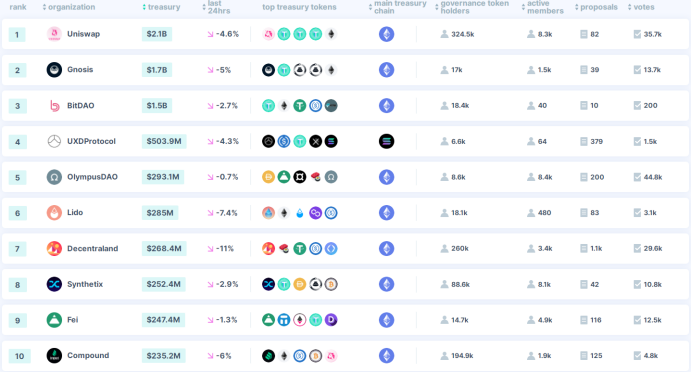Click the Solana chain icon in UXDProtocol row
This screenshot has width=692, height=372.
[x=387, y=141]
